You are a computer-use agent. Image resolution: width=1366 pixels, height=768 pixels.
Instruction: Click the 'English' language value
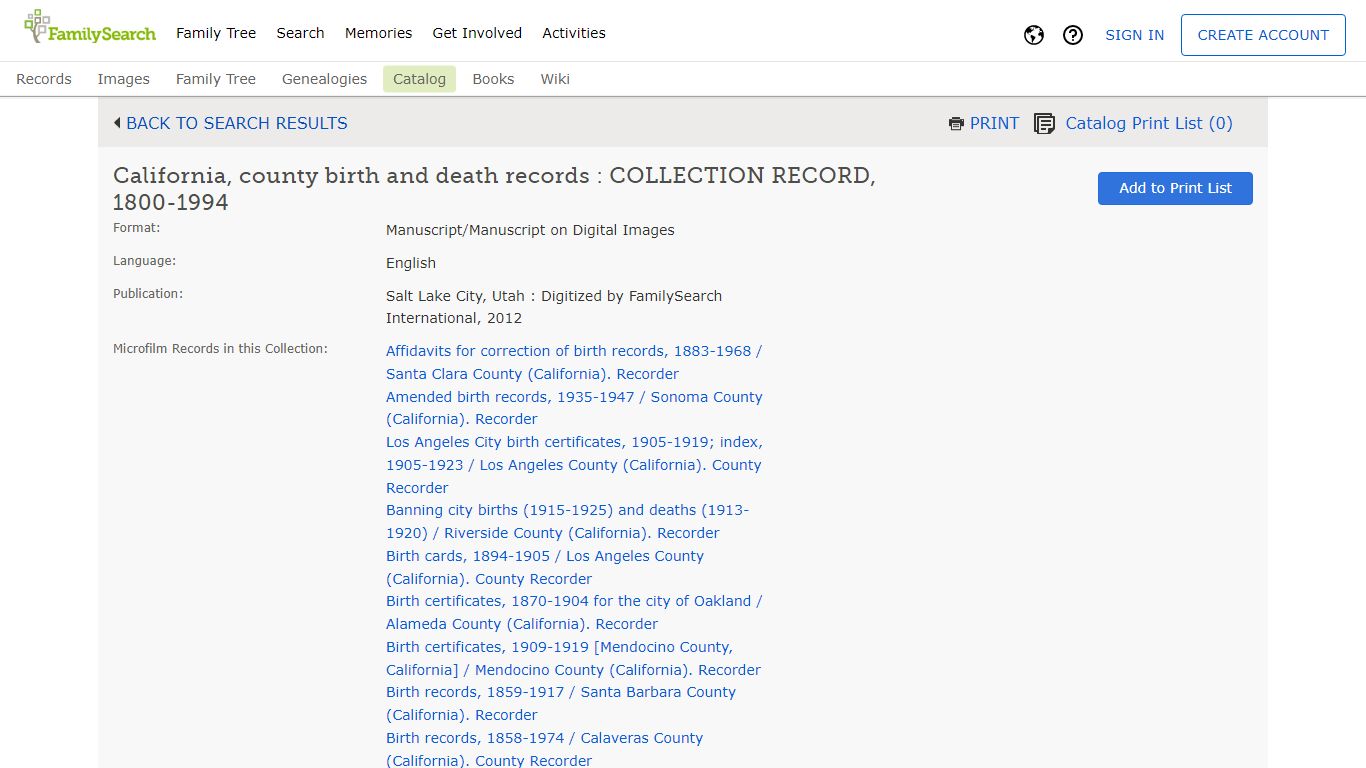coord(411,263)
